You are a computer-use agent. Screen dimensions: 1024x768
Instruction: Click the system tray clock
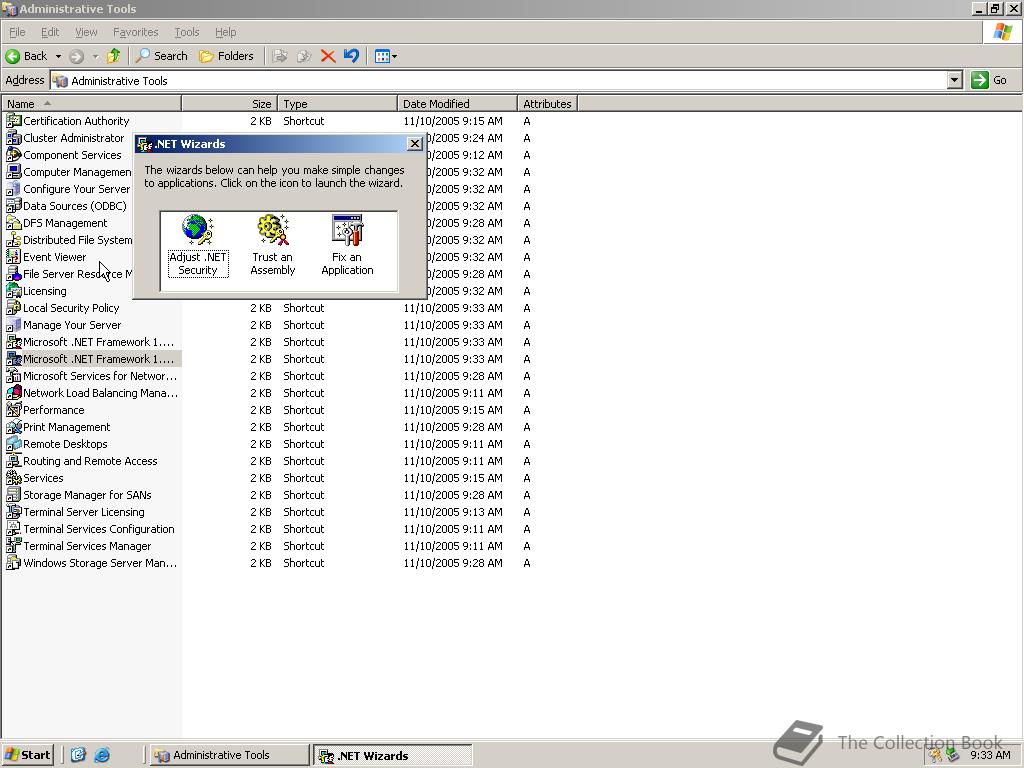tap(990, 755)
